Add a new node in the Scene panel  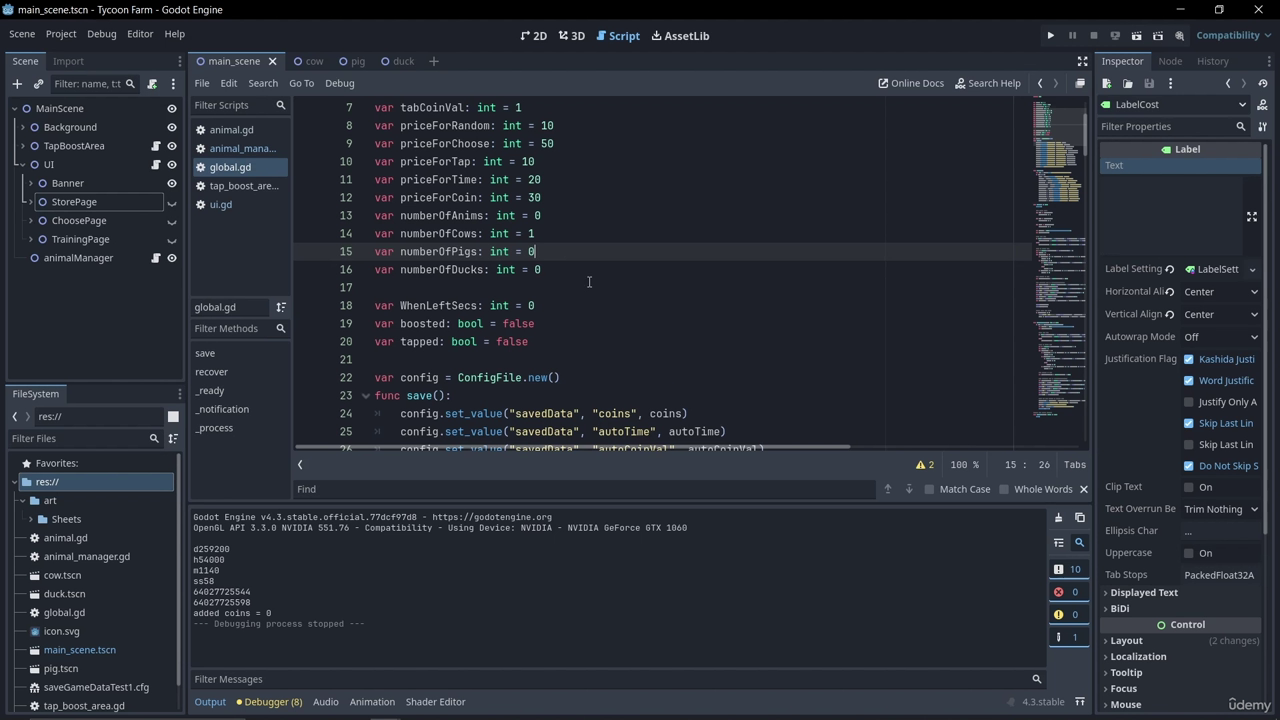pyautogui.click(x=17, y=84)
